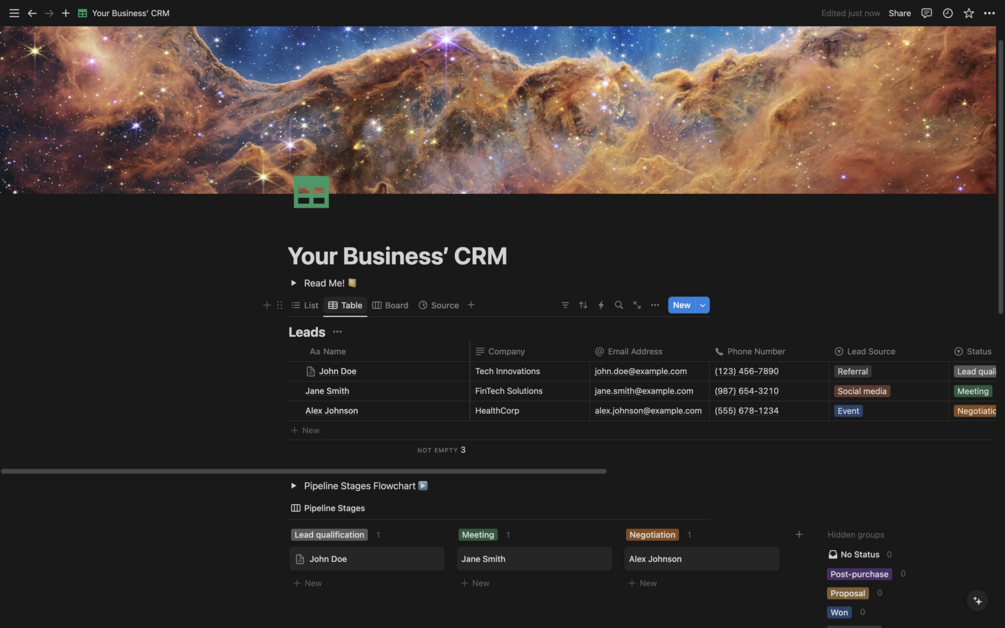
Task: Add new card under Meeting column
Action: tap(475, 583)
